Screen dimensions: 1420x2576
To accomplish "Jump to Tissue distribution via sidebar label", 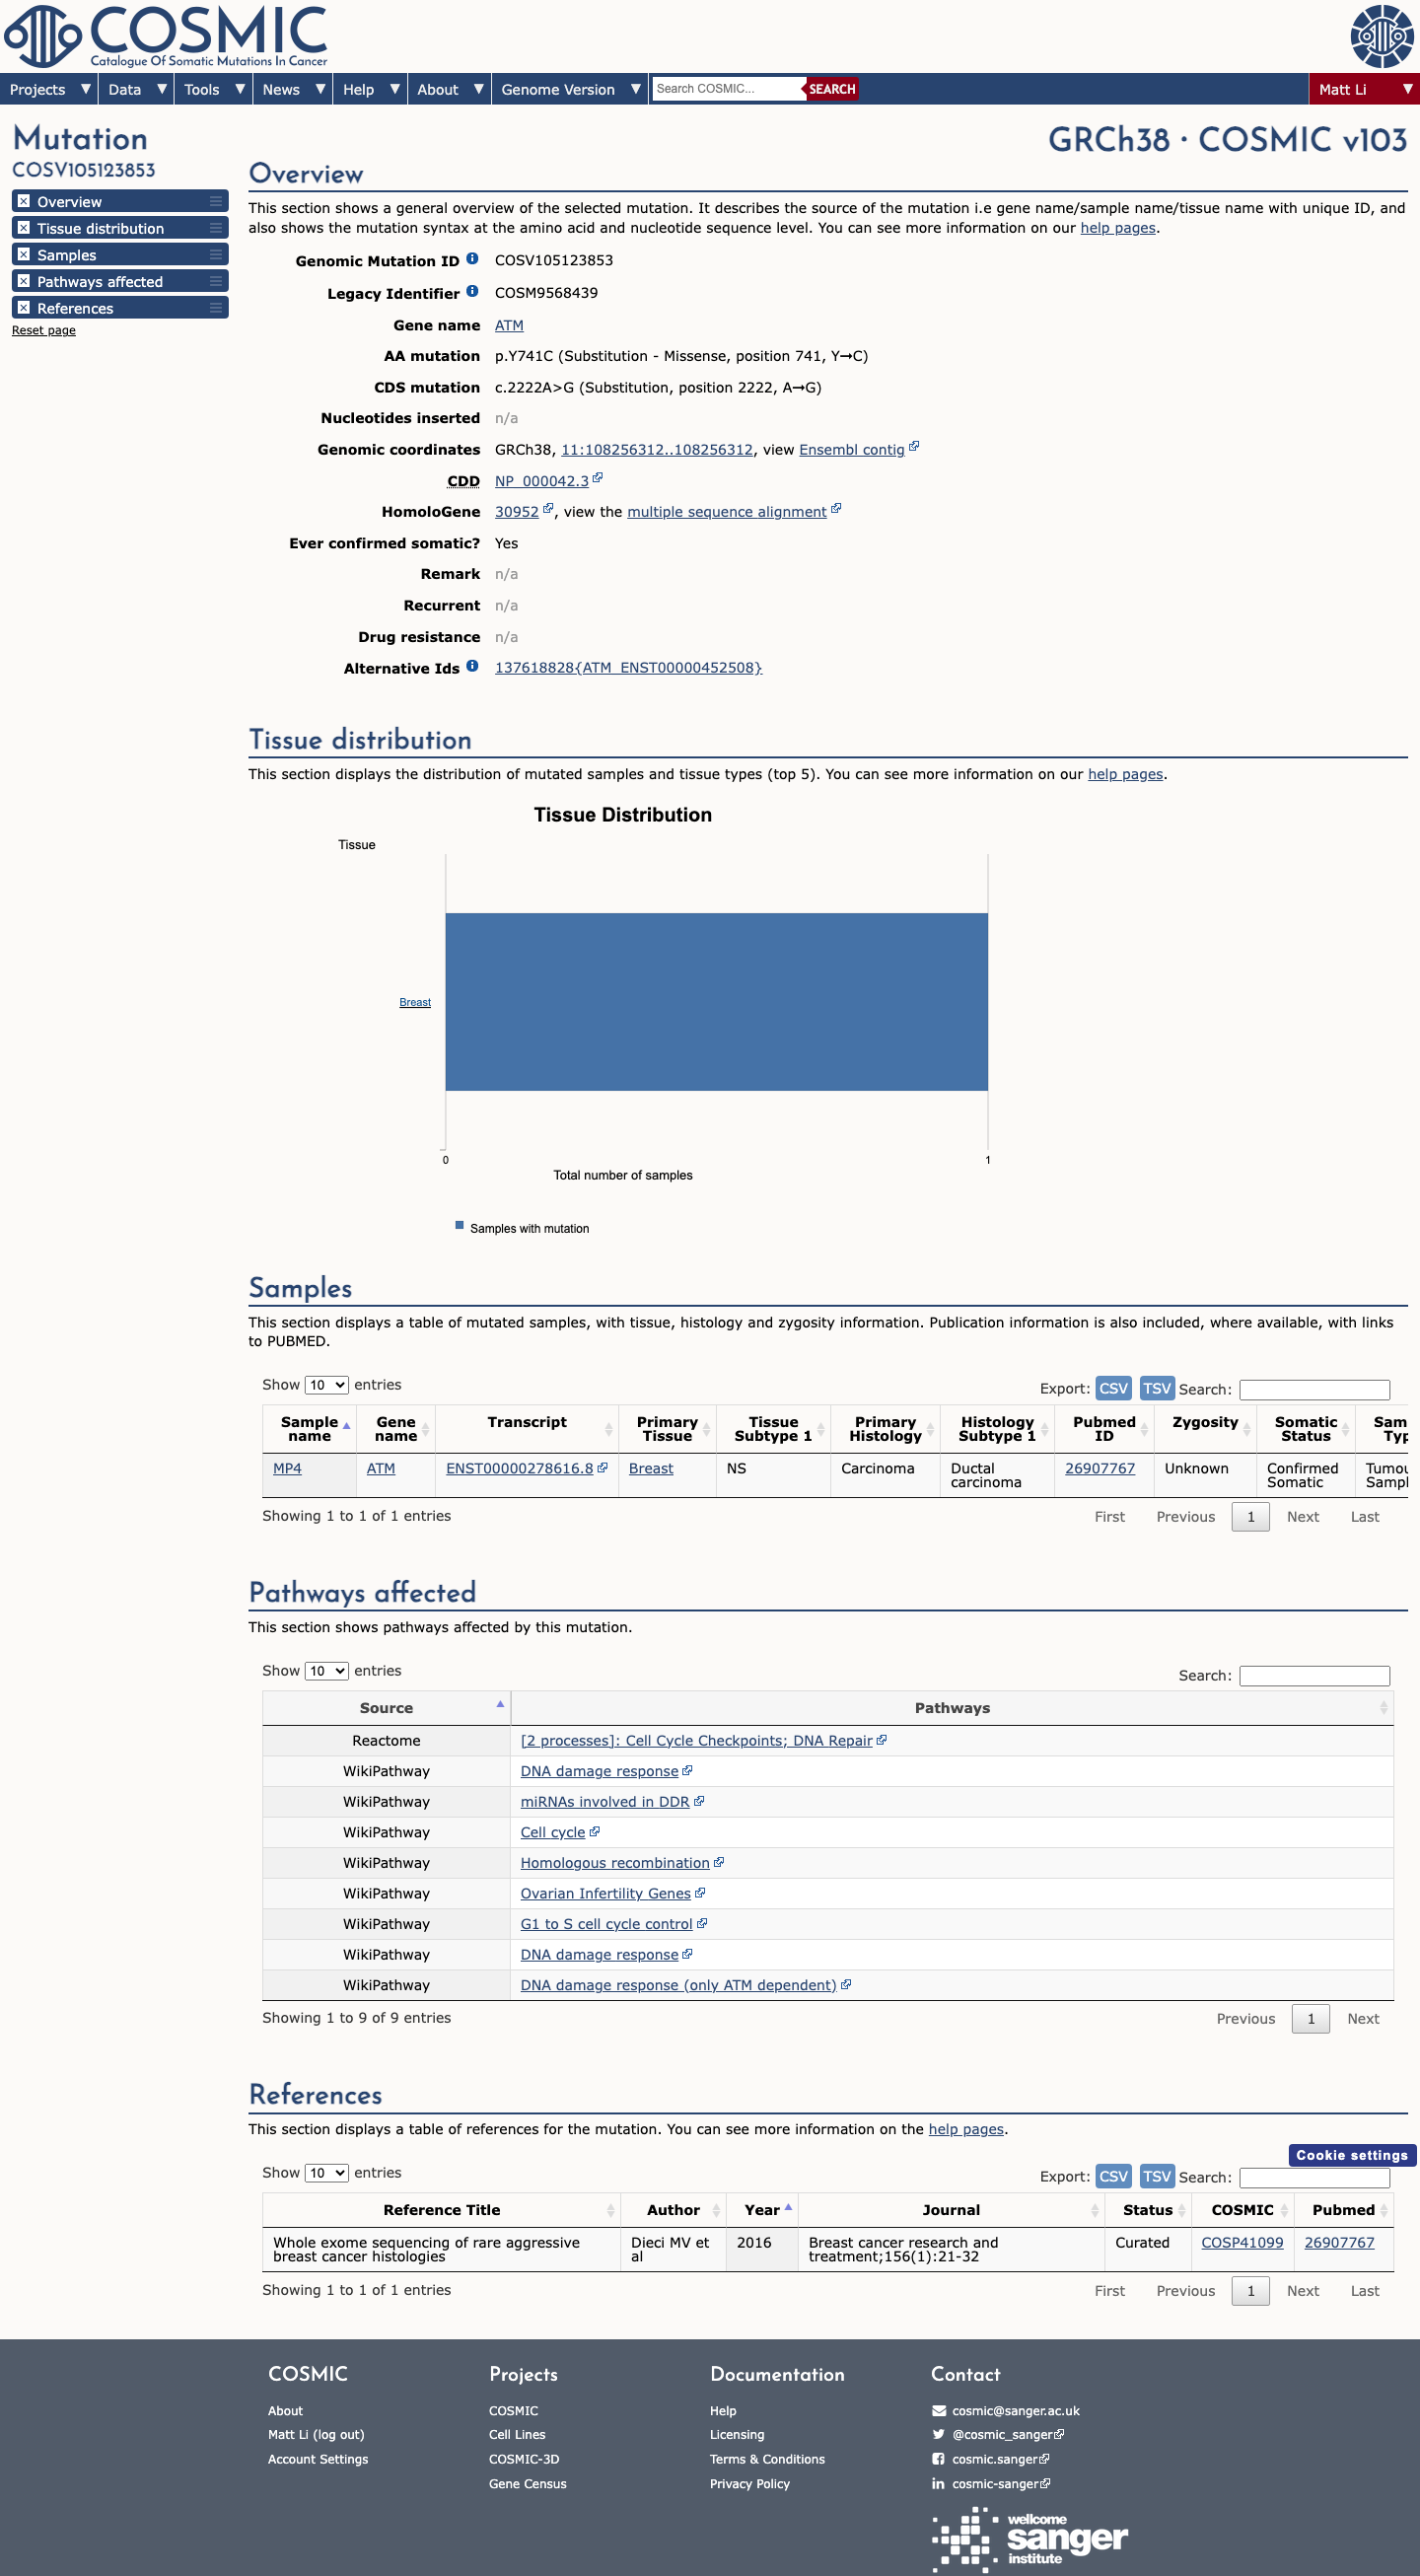I will (100, 229).
